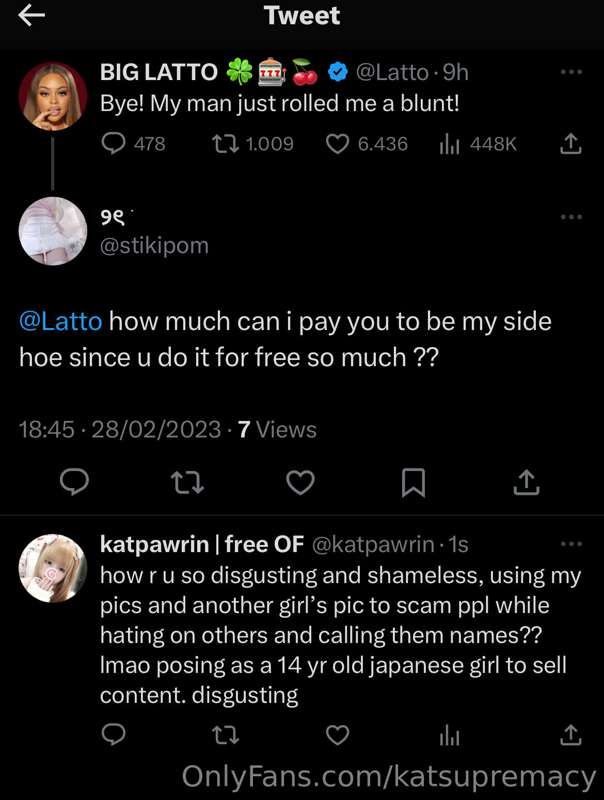Reply to the @stikipom tweet
This screenshot has width=604, height=800.
(x=74, y=482)
